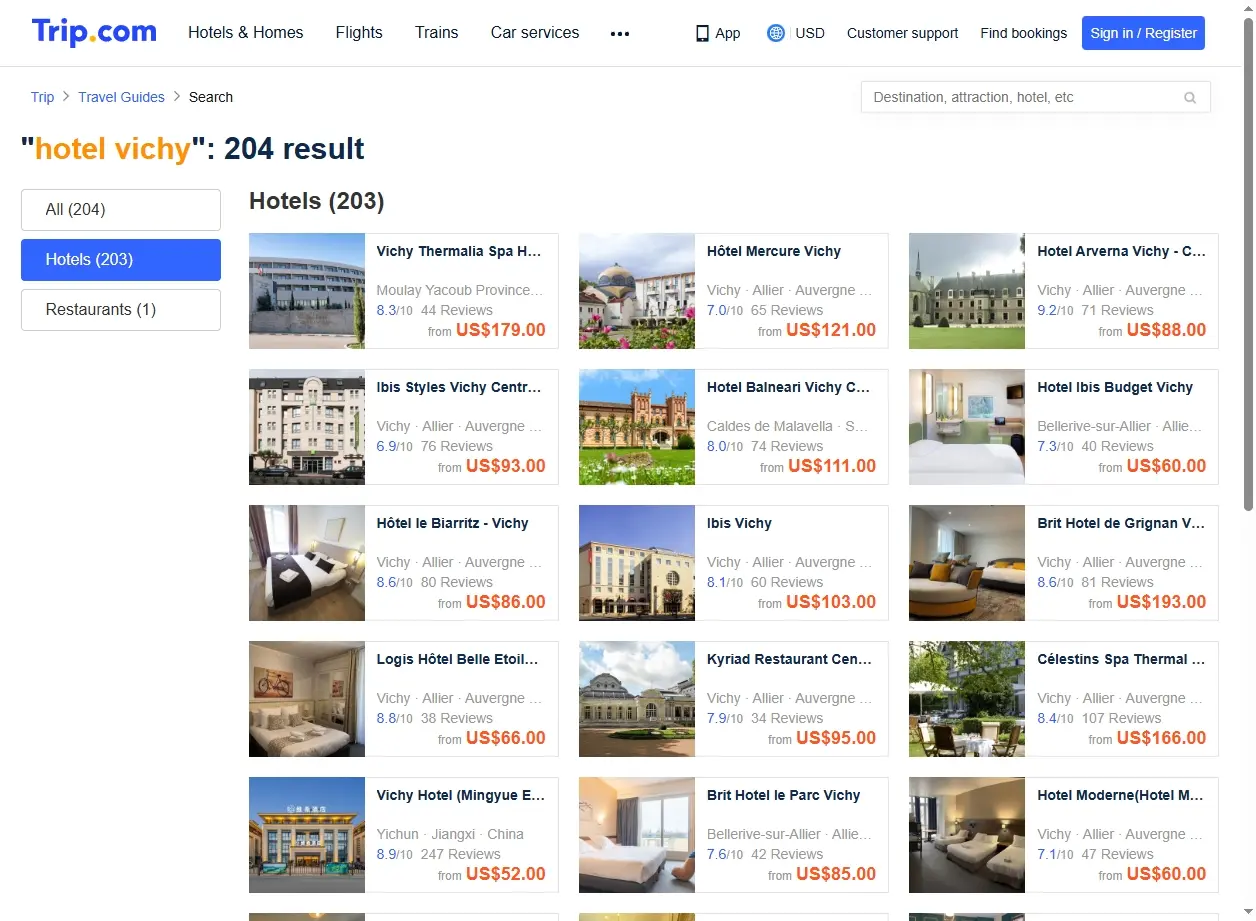Open Brit Hotel le Parc Vichy thumbnail

click(637, 835)
